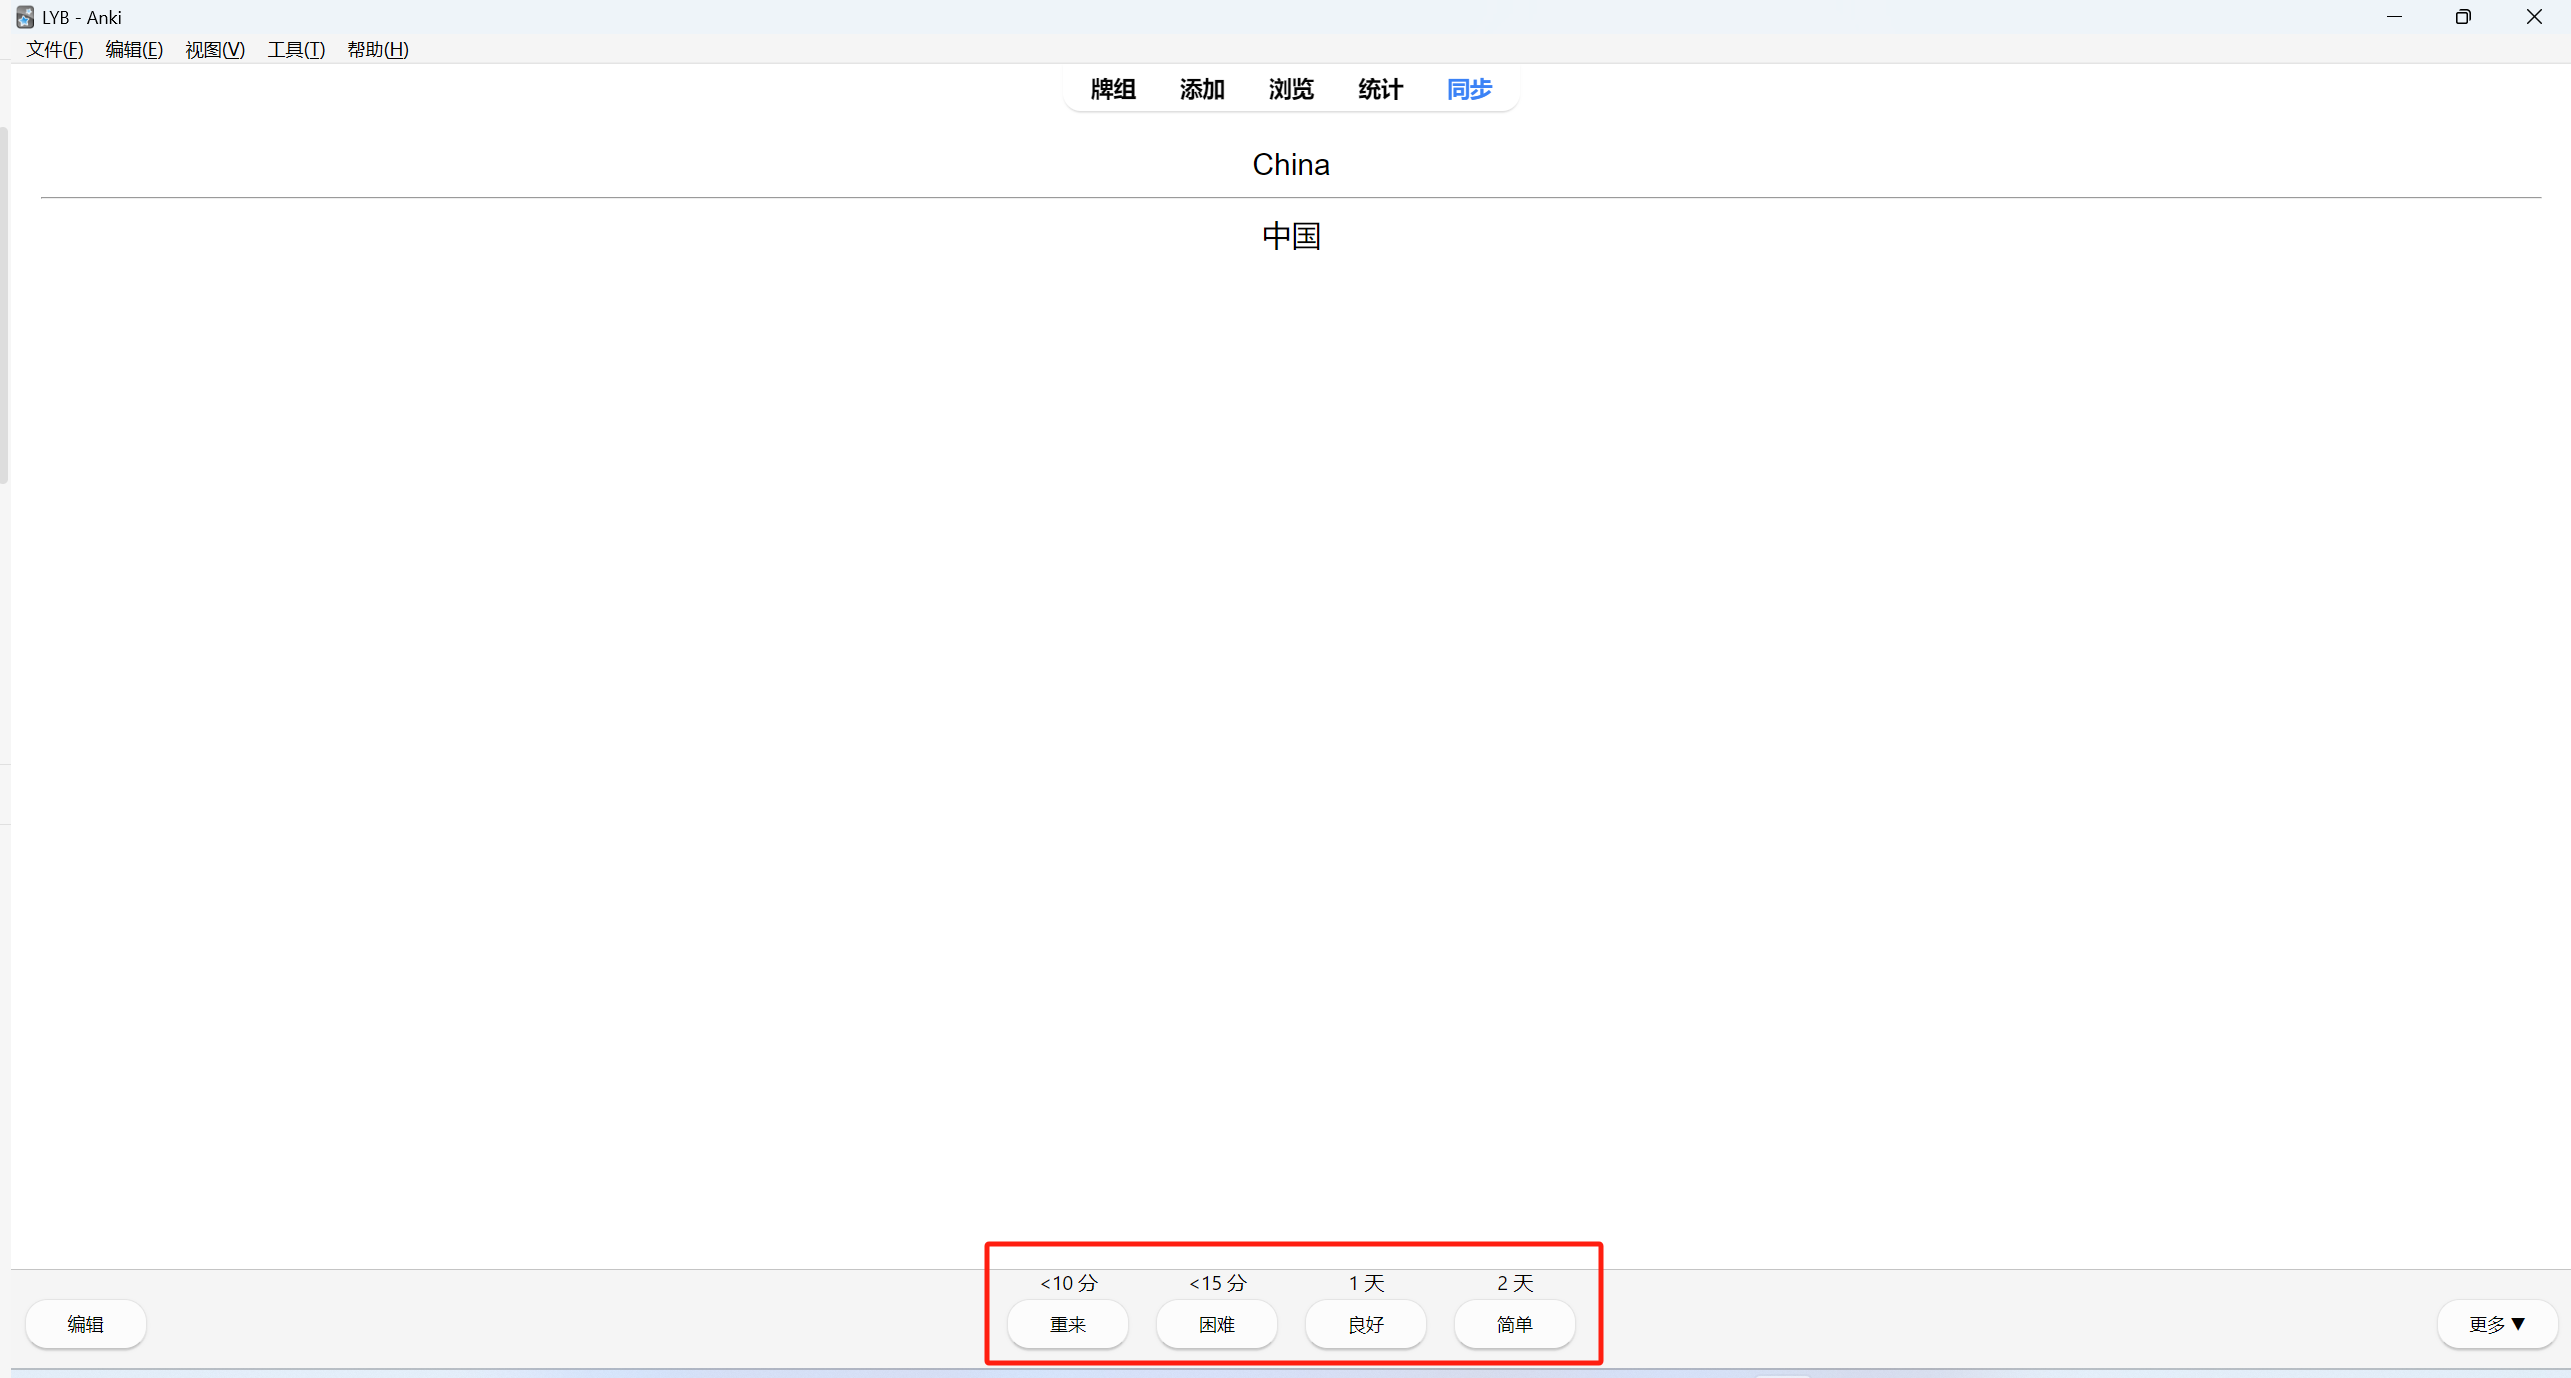This screenshot has width=2571, height=1378.
Task: Open the 文件(F) menu
Action: [x=54, y=49]
